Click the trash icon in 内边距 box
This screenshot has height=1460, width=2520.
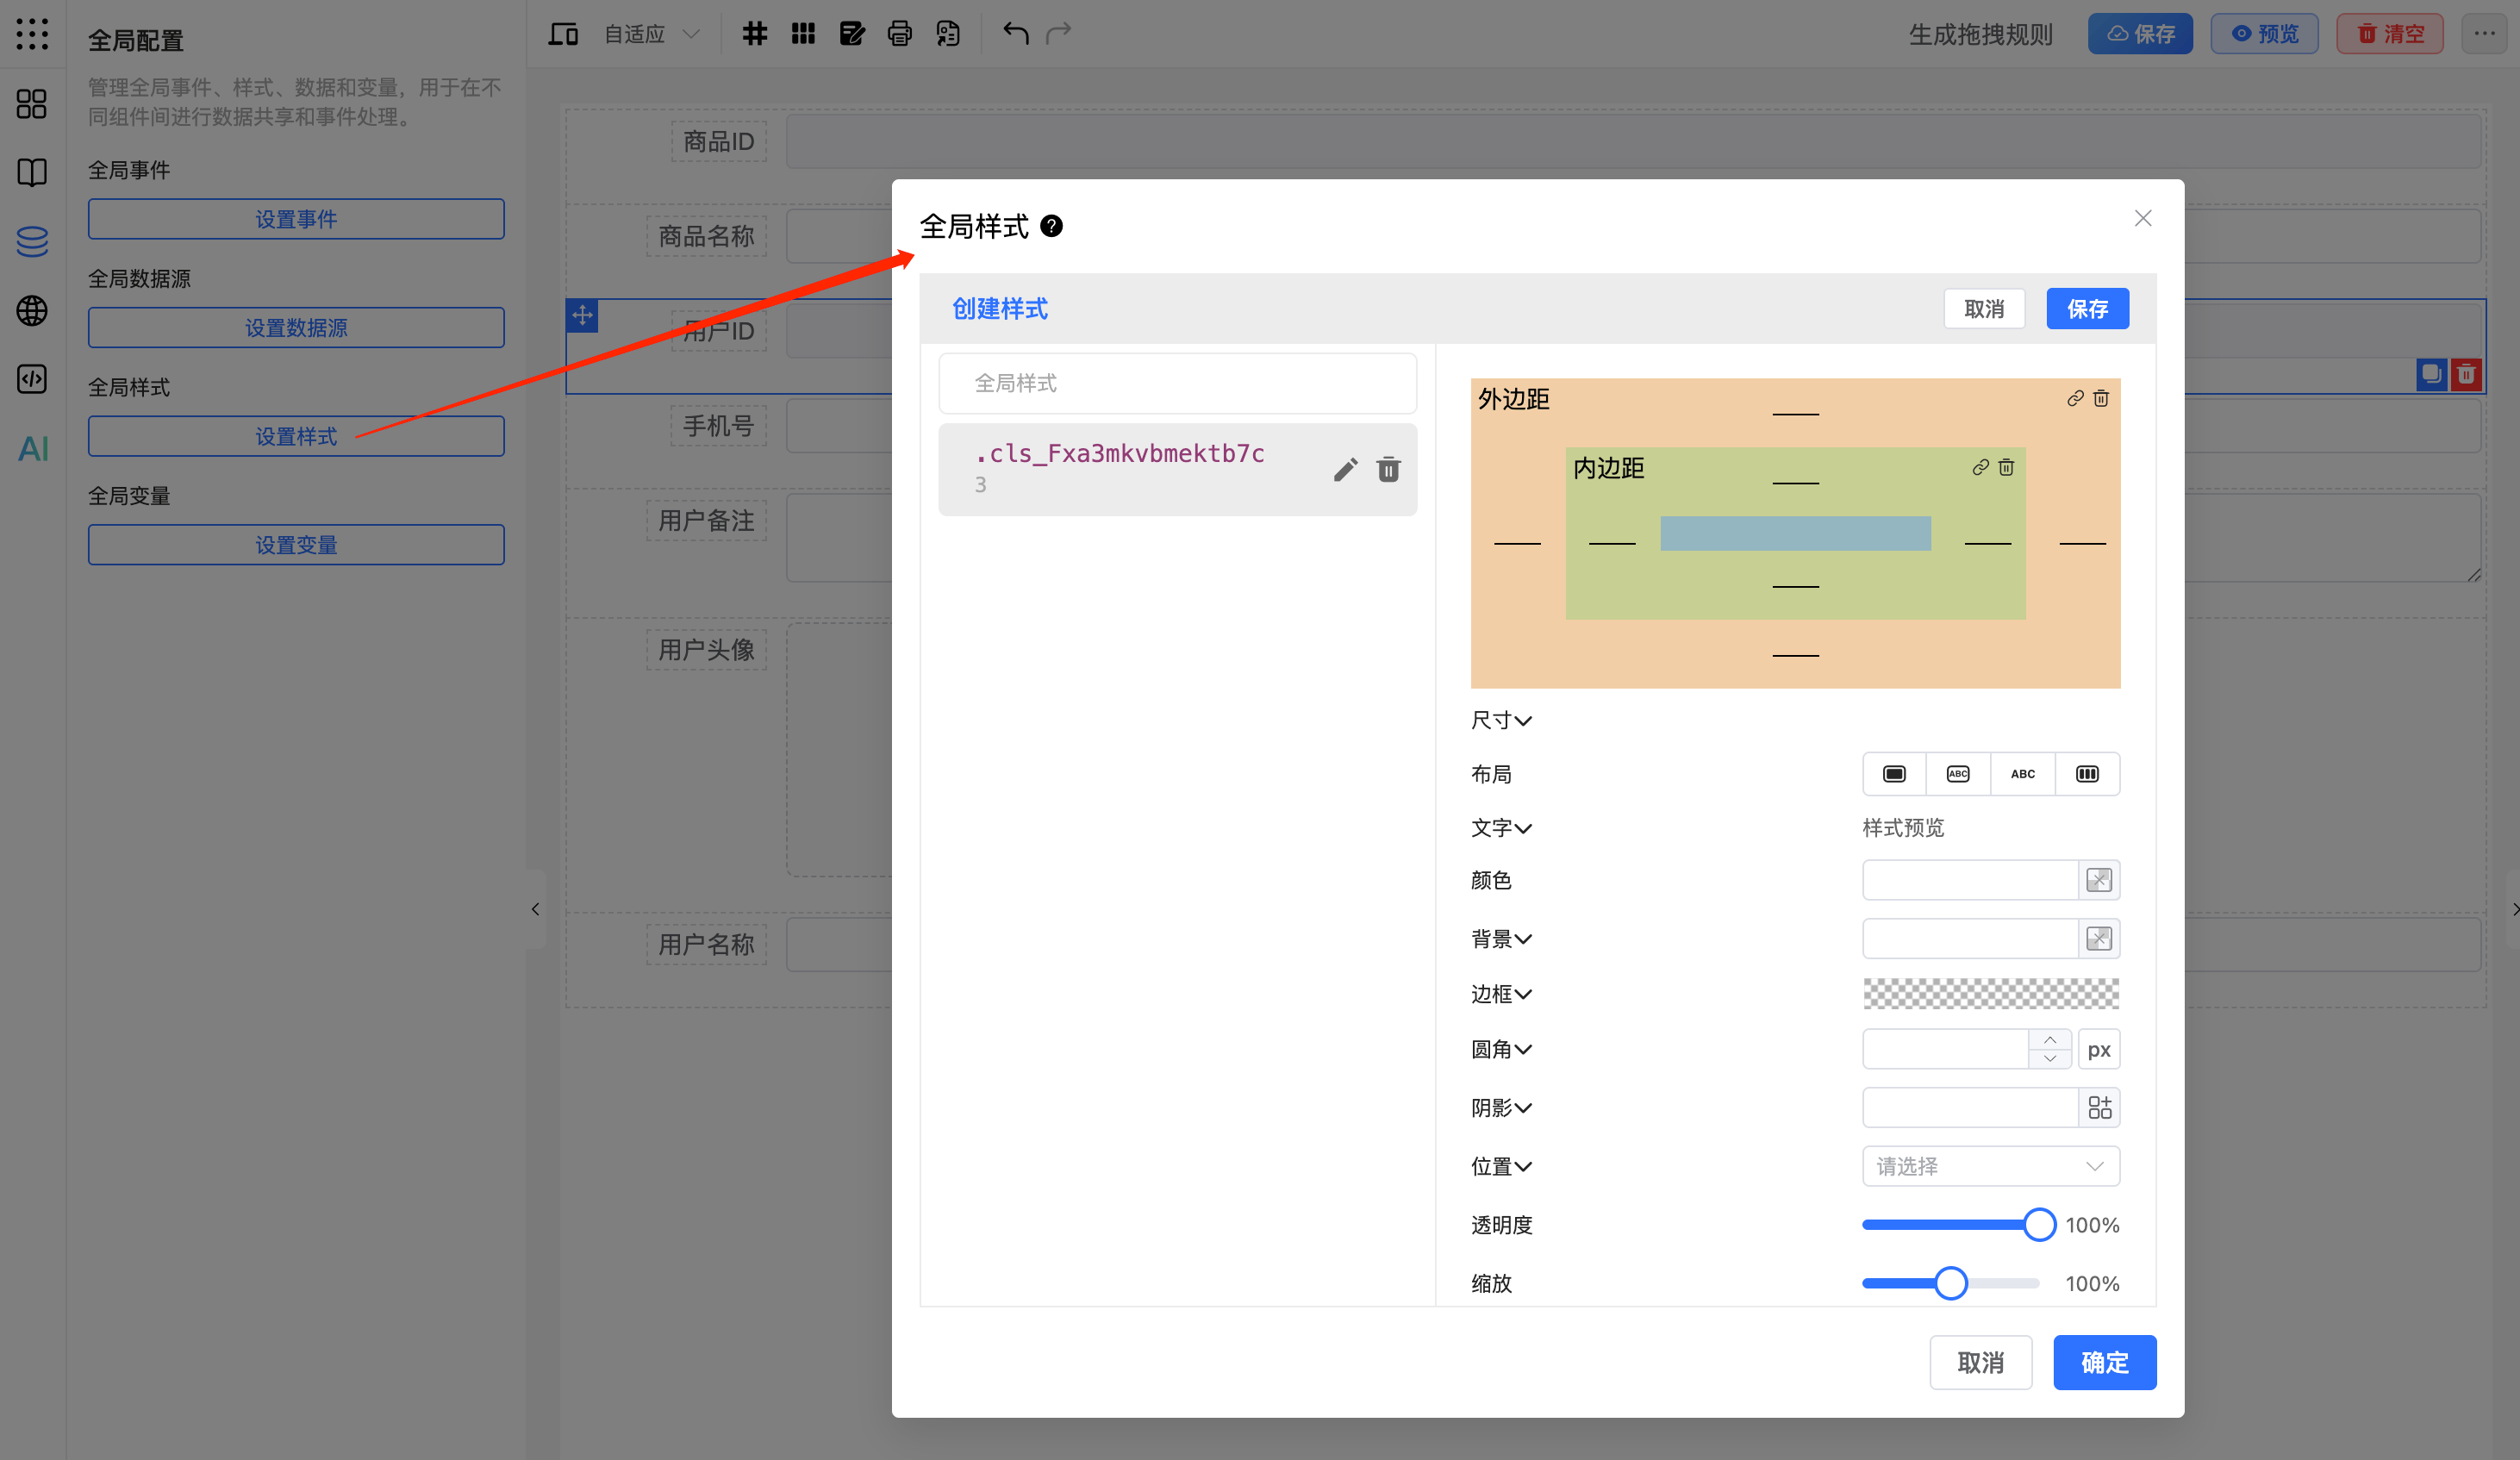pos(2006,467)
